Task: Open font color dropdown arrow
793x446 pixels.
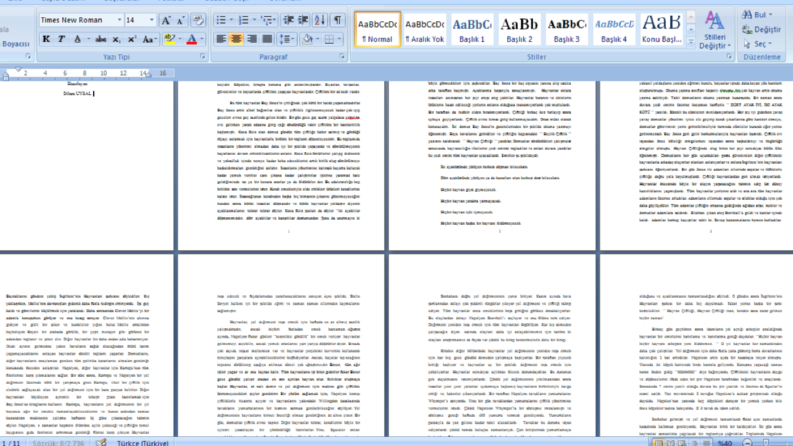Action: tap(202, 39)
